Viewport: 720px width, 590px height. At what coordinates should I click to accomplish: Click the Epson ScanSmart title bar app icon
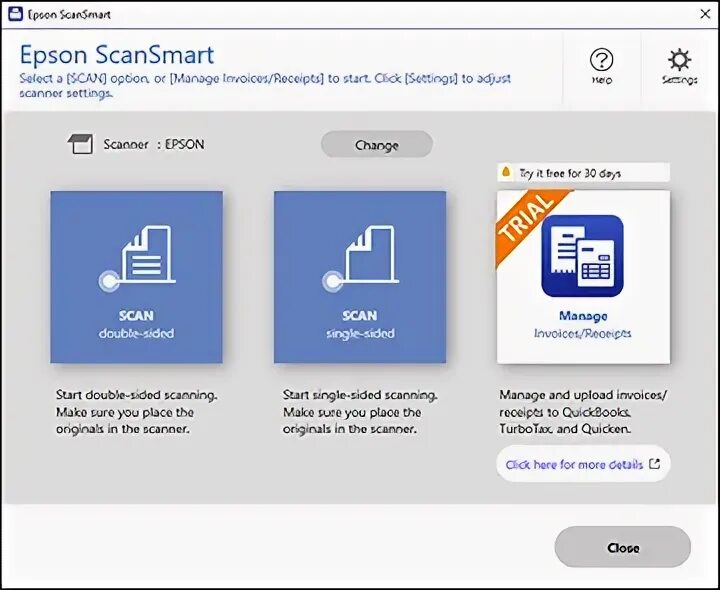coord(15,14)
